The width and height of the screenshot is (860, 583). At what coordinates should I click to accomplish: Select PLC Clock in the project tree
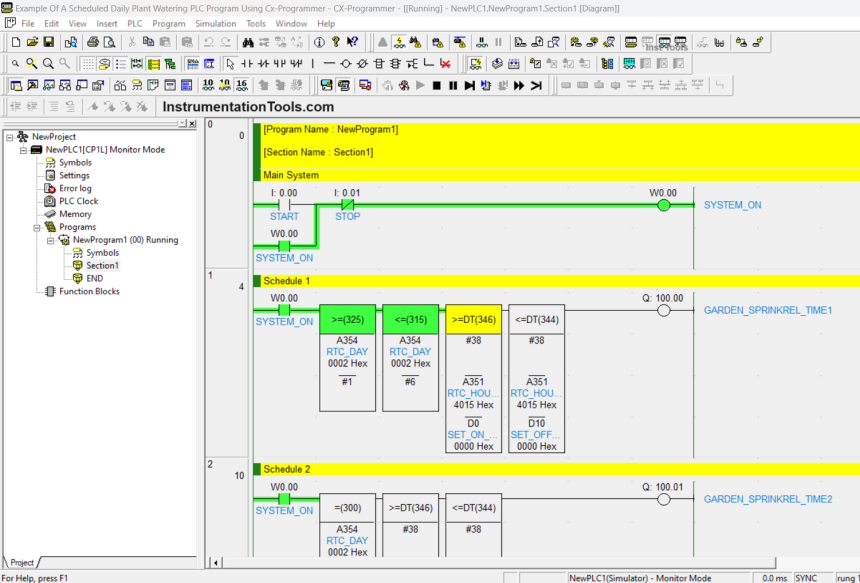[78, 201]
